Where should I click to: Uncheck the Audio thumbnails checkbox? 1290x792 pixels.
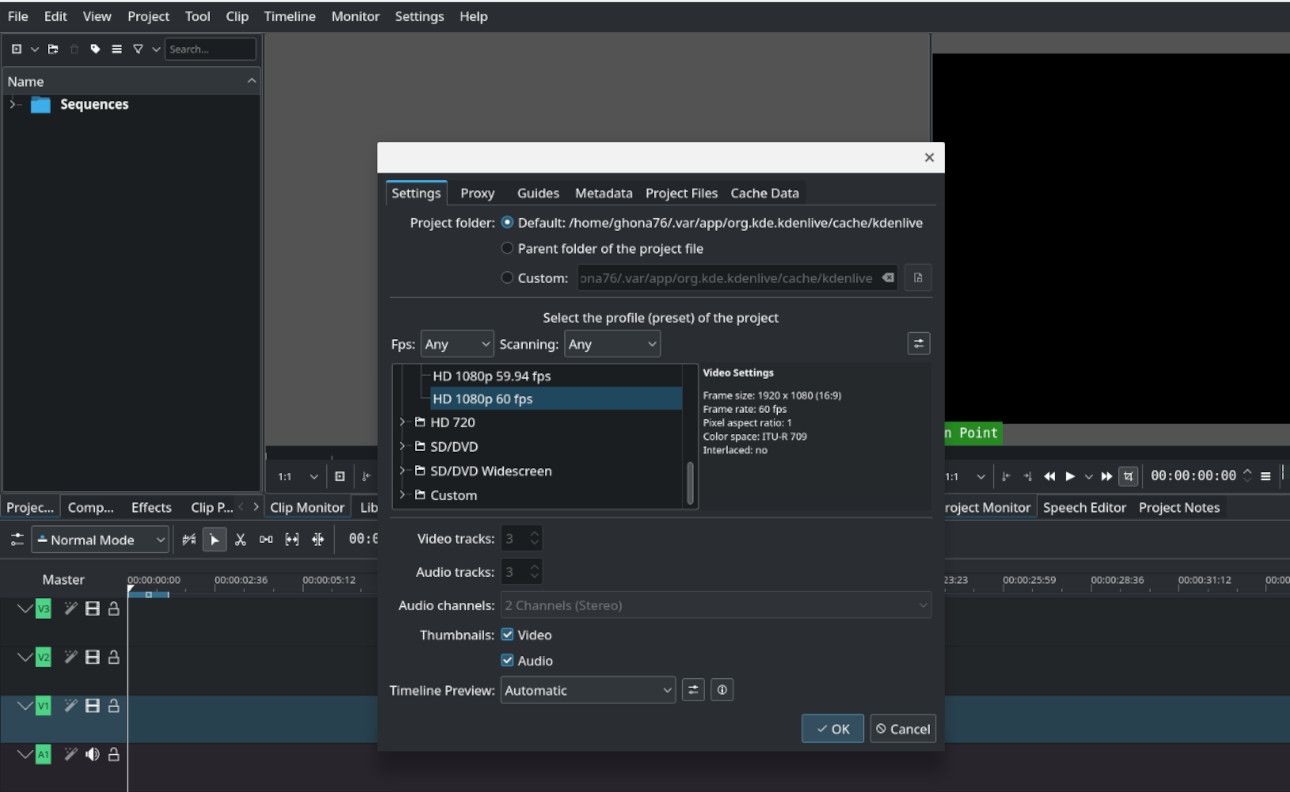[x=507, y=660]
